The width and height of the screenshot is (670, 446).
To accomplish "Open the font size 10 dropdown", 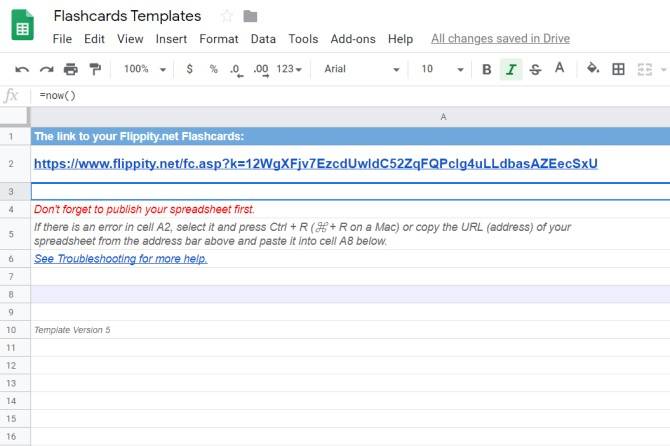I will [x=442, y=69].
